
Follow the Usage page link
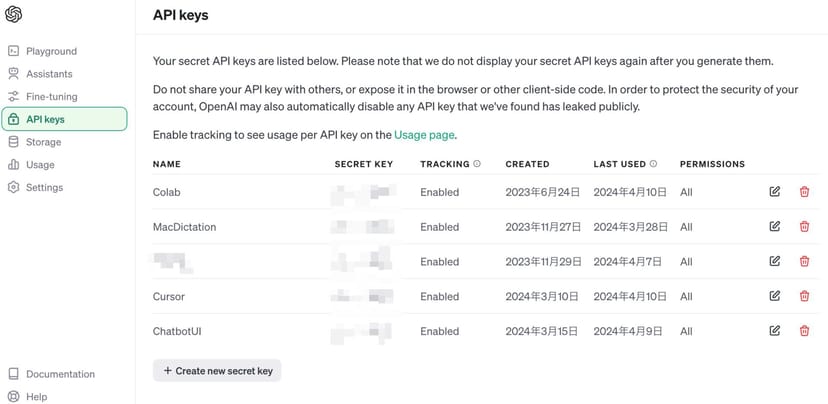click(425, 135)
